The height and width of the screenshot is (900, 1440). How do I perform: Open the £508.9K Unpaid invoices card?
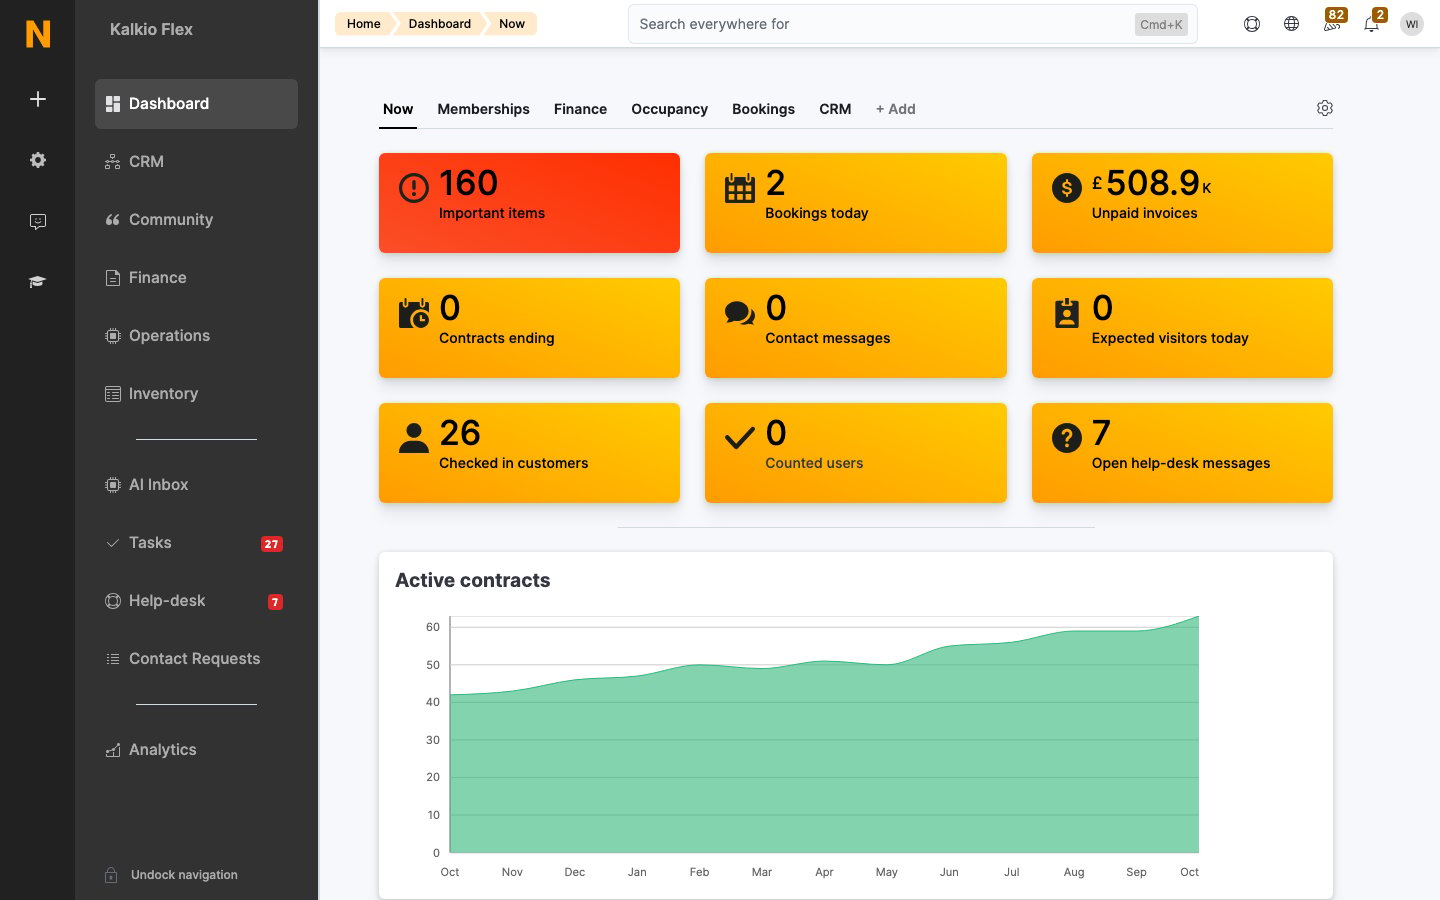click(x=1182, y=203)
